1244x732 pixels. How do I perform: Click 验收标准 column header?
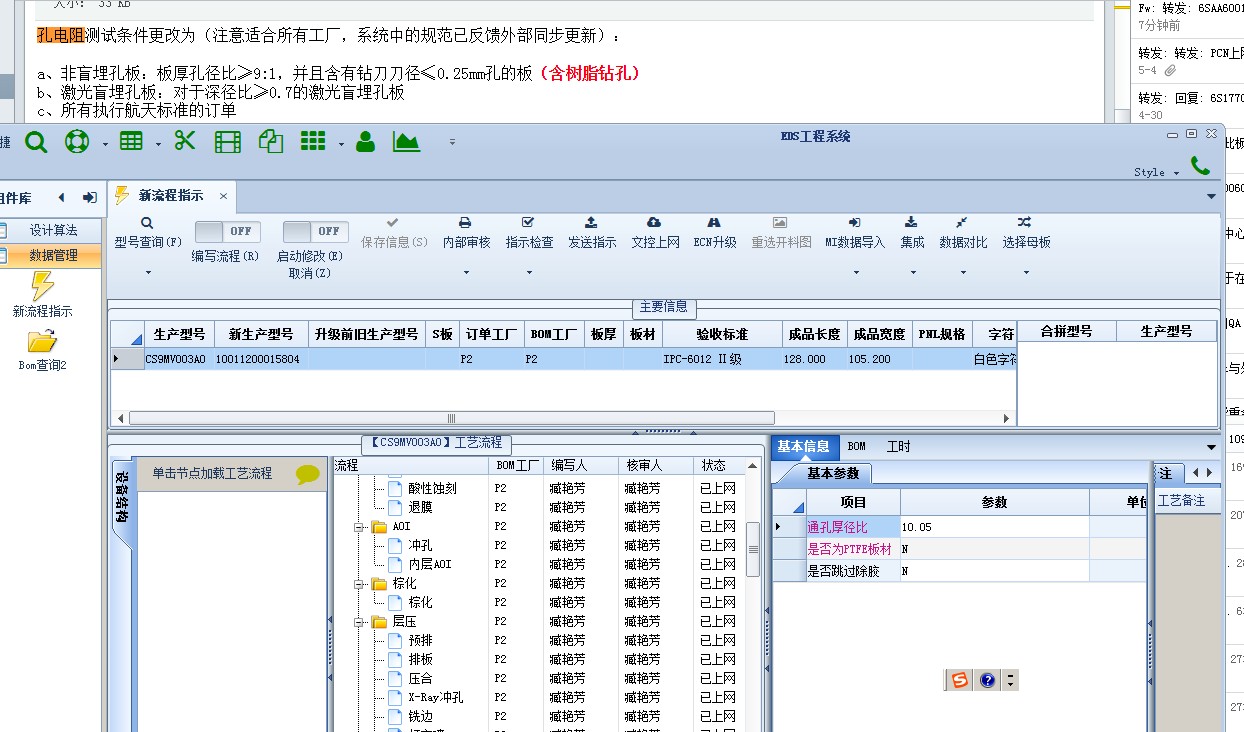722,333
